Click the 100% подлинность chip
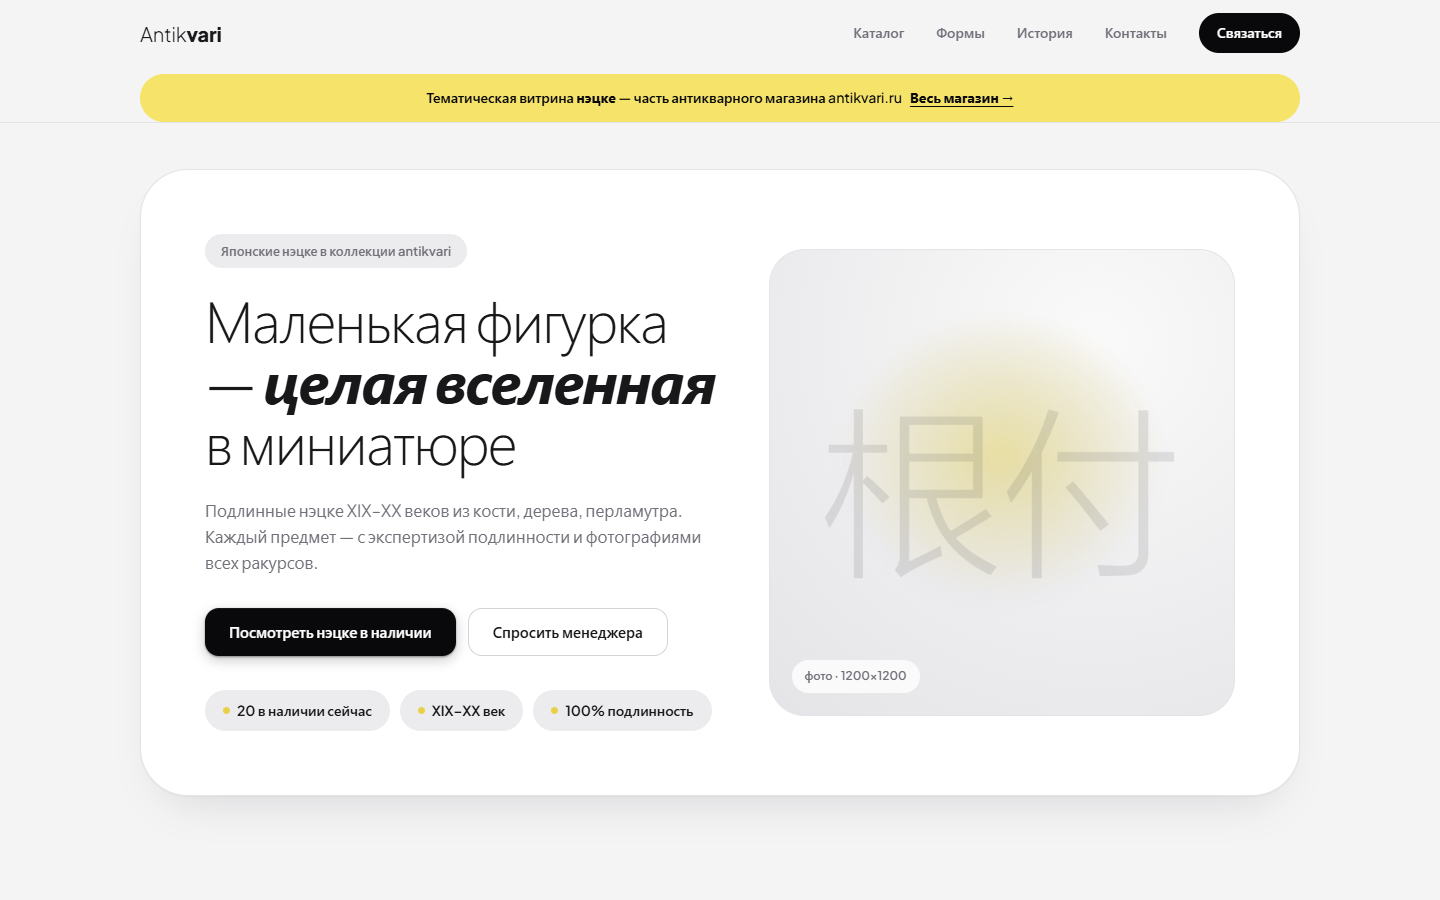1440x900 pixels. (622, 711)
